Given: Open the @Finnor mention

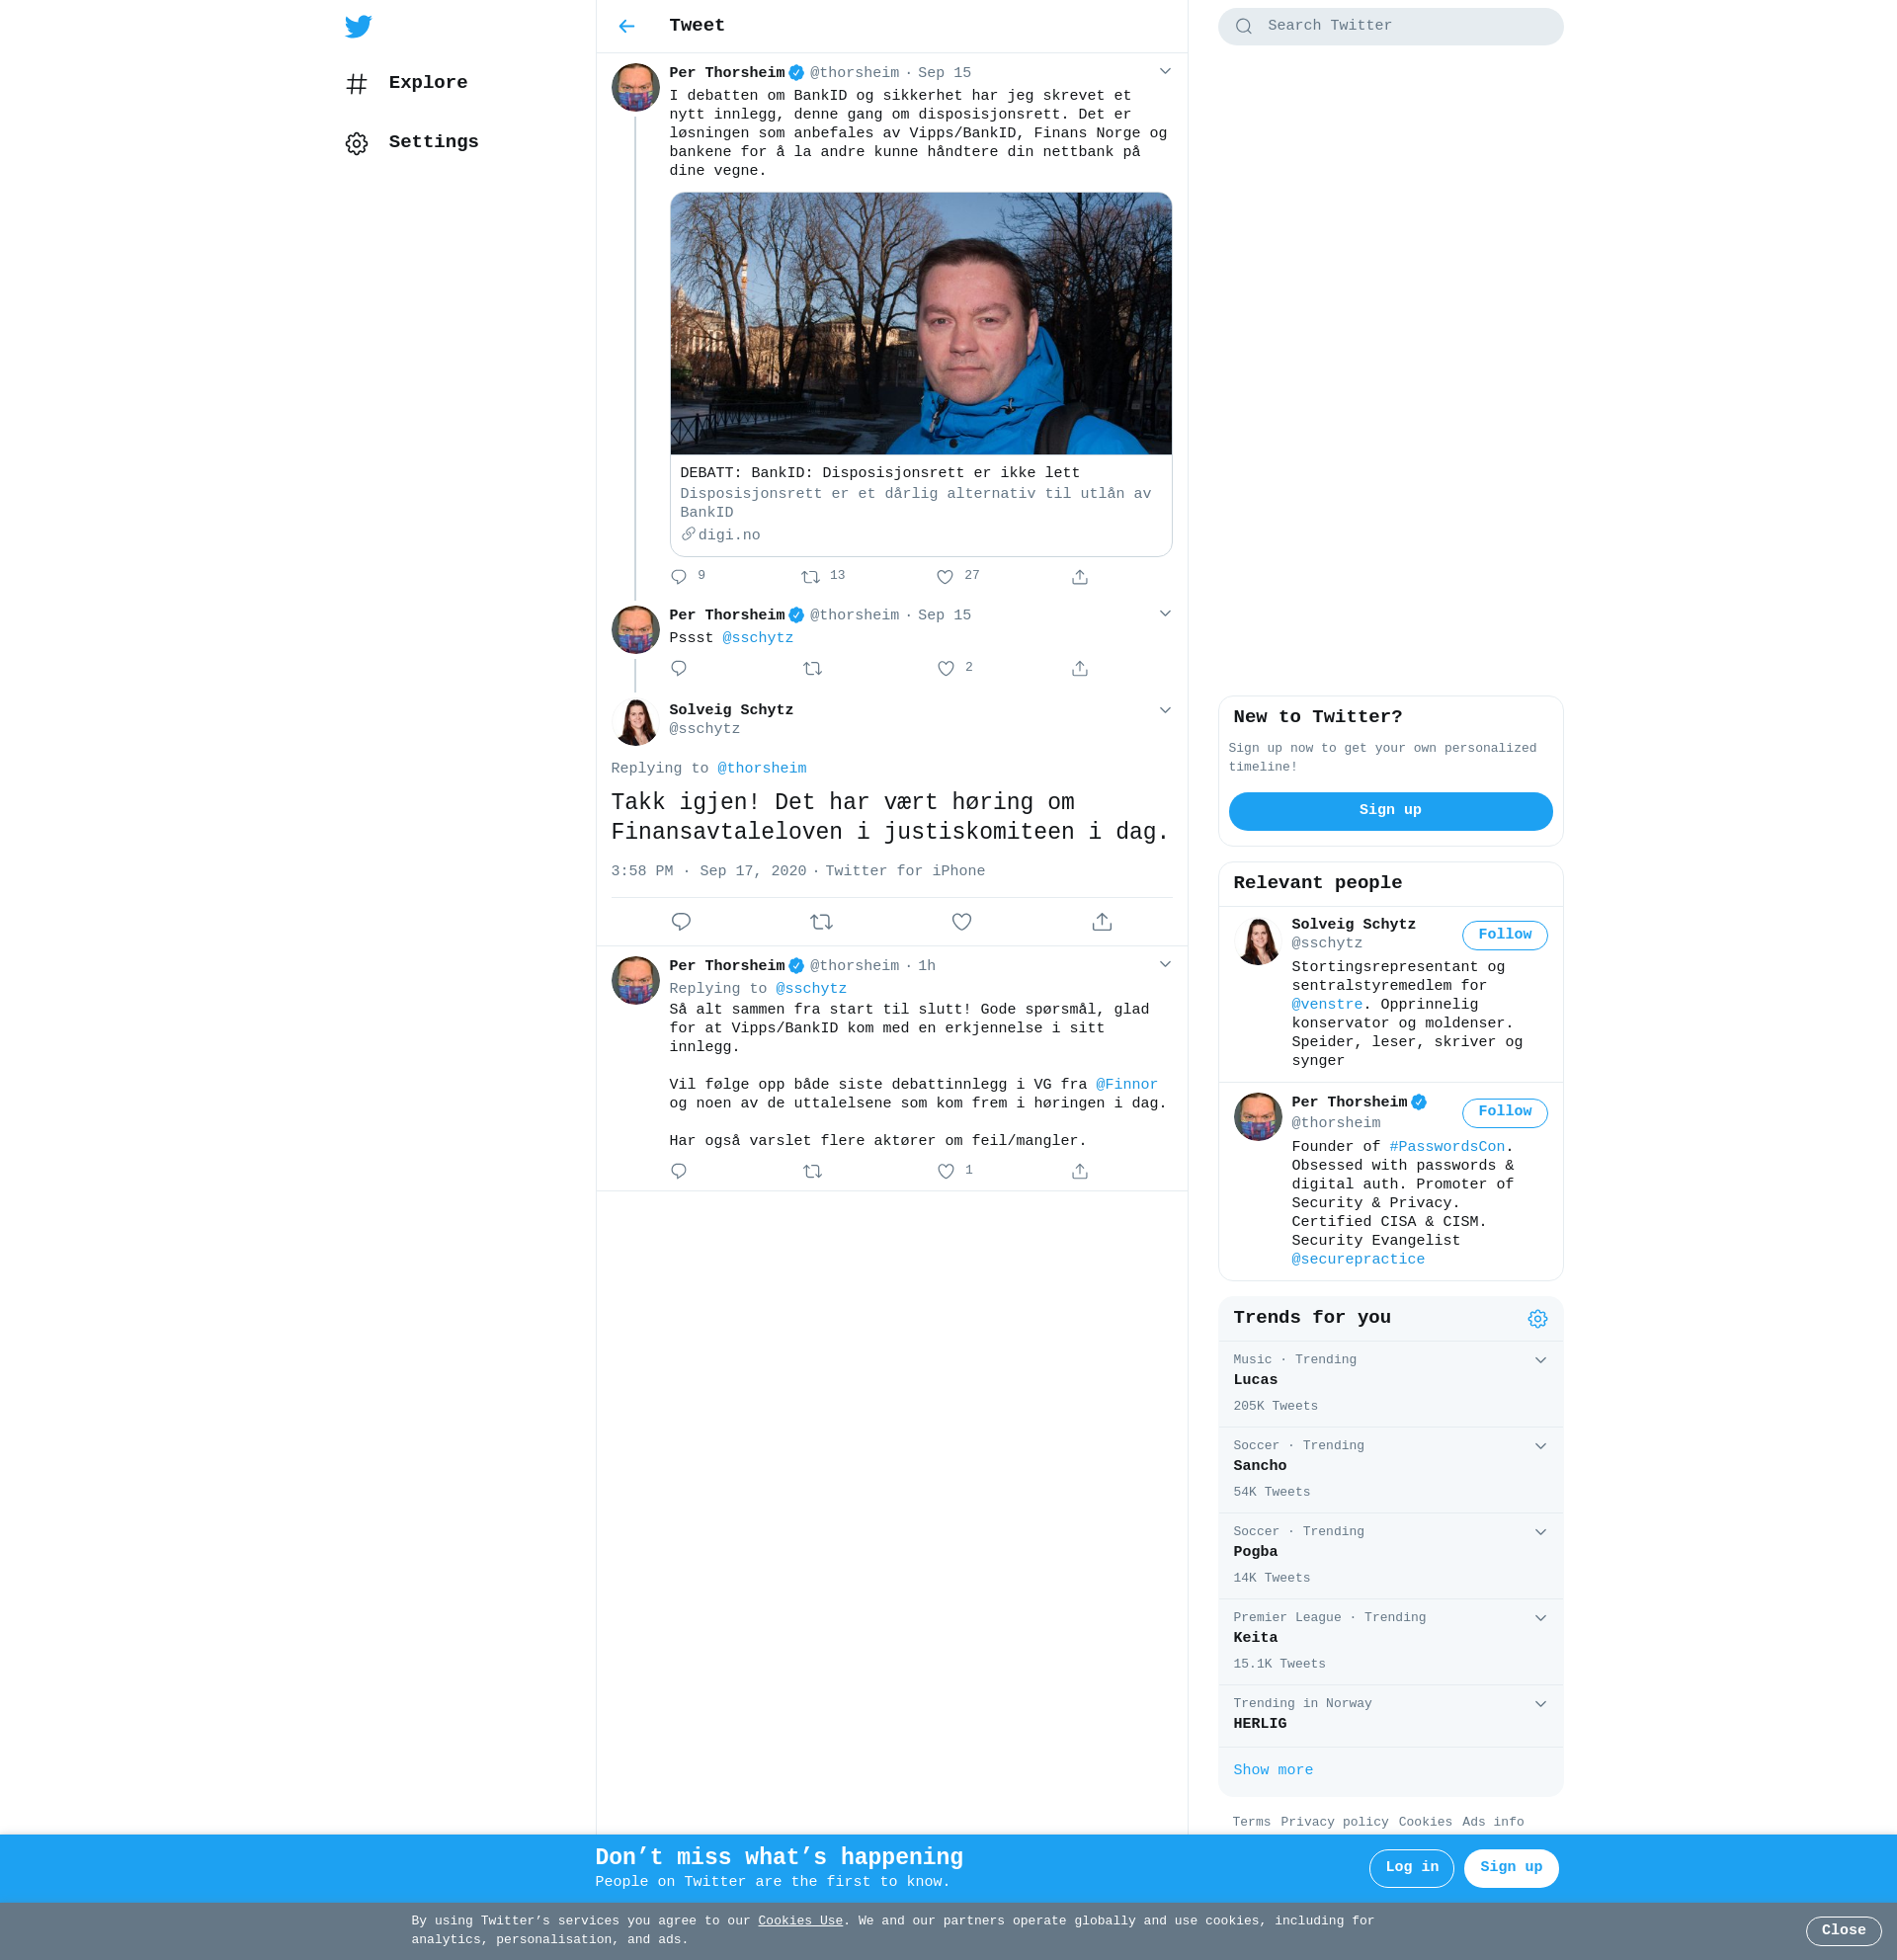Looking at the screenshot, I should point(1127,1084).
